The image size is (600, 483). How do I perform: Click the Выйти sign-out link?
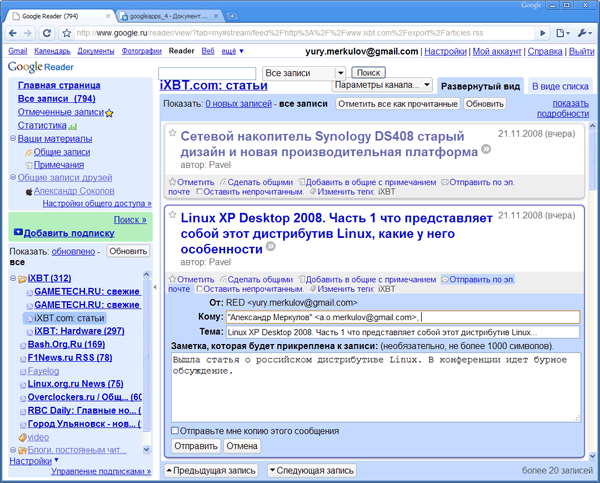581,51
